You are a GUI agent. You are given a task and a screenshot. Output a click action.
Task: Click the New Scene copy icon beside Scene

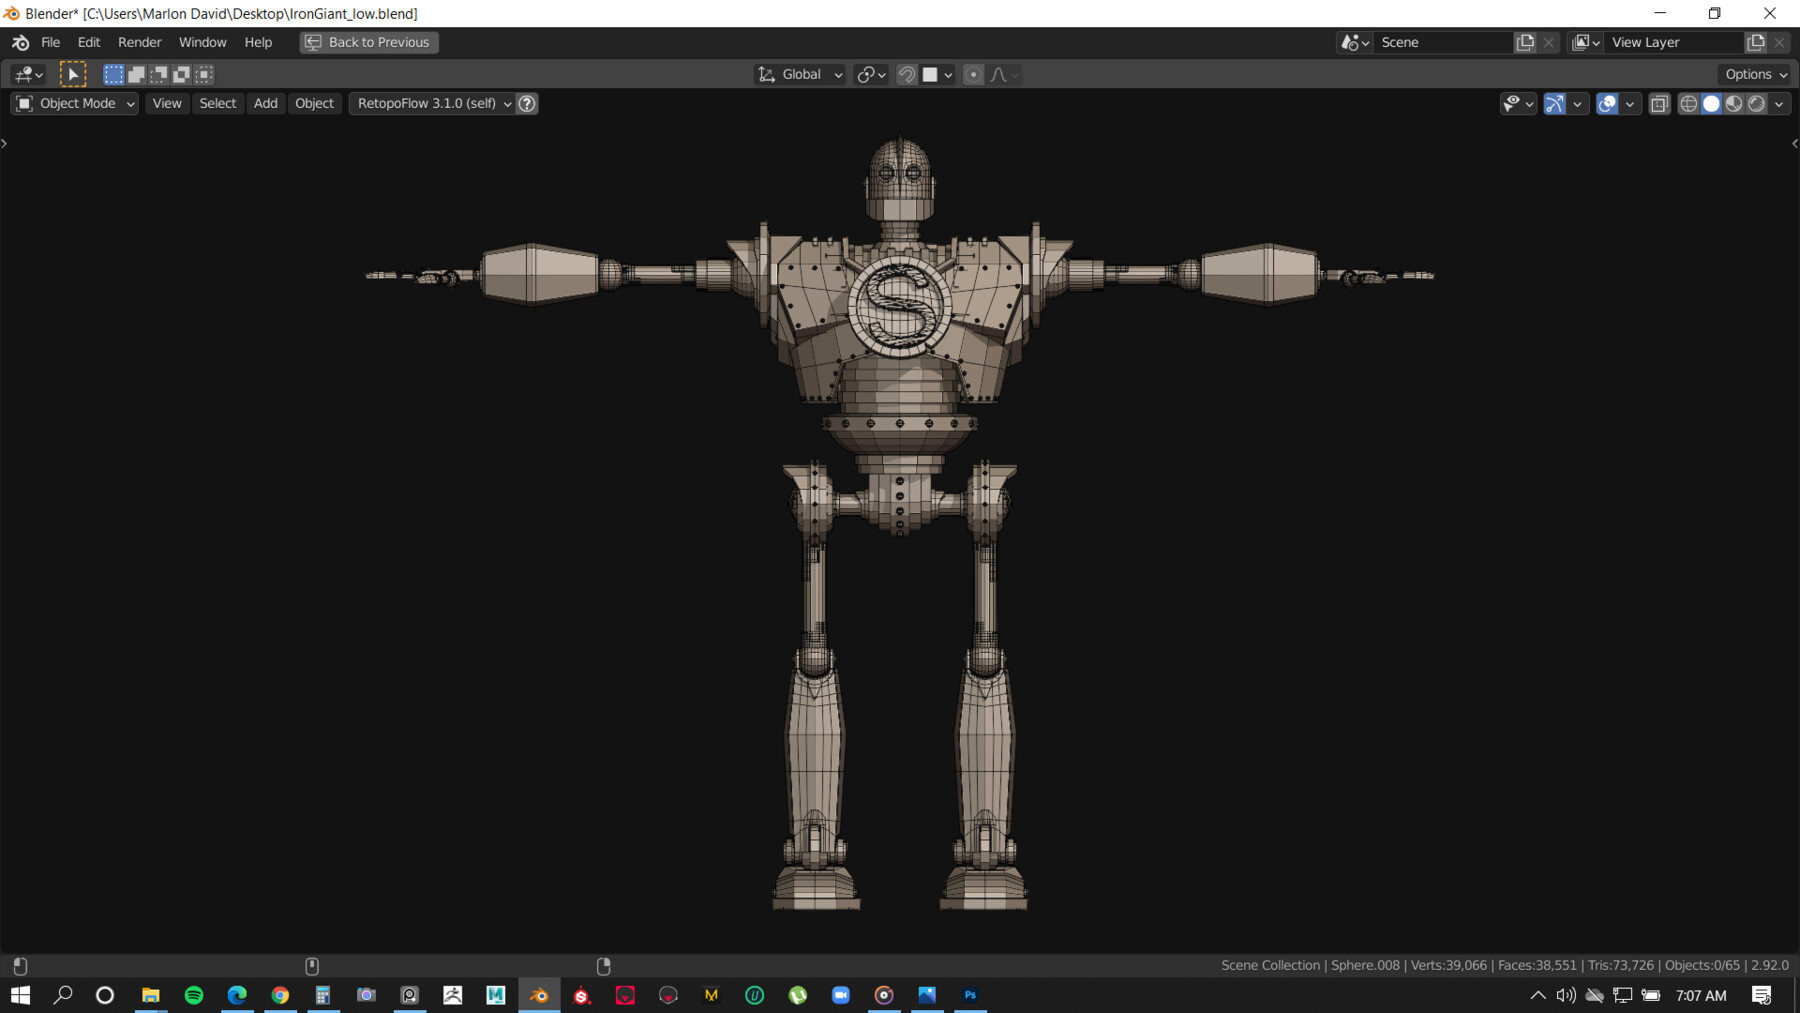coord(1524,42)
